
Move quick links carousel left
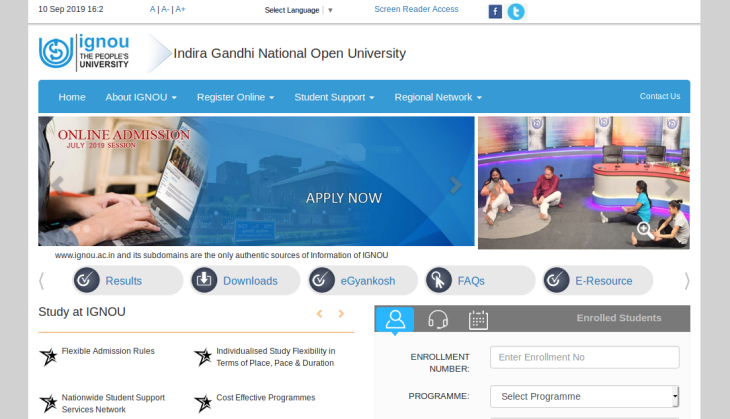pyautogui.click(x=41, y=281)
